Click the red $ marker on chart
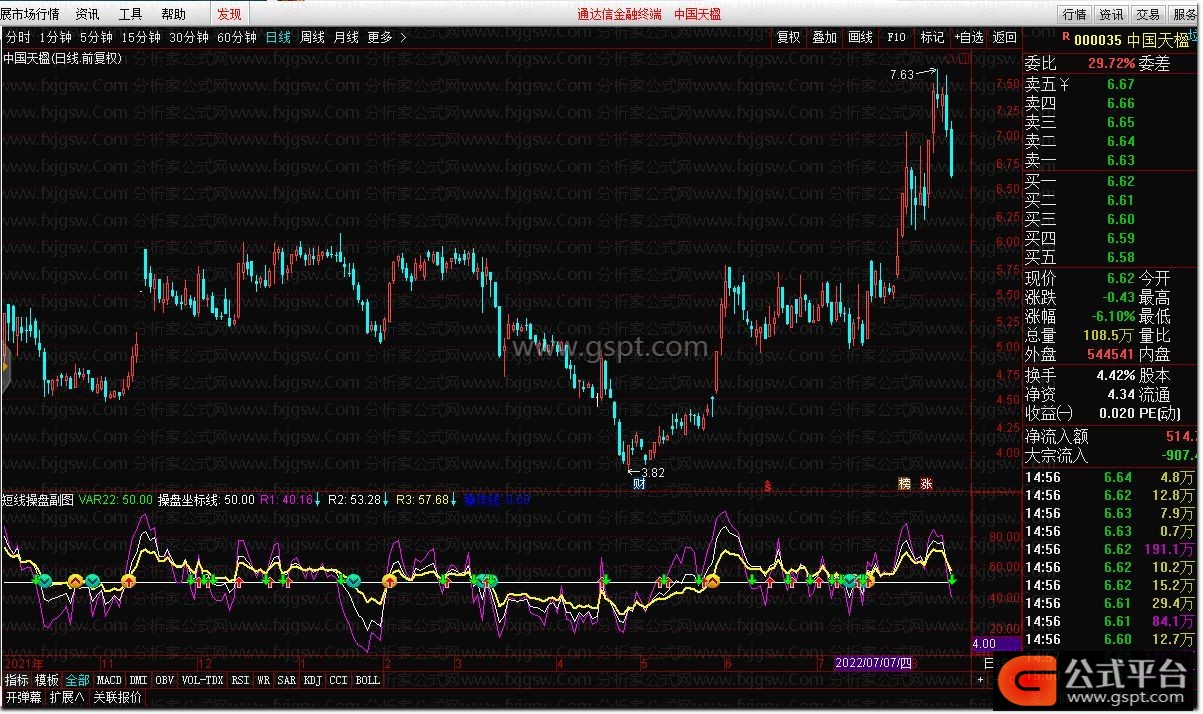The height and width of the screenshot is (714, 1203). (767, 486)
